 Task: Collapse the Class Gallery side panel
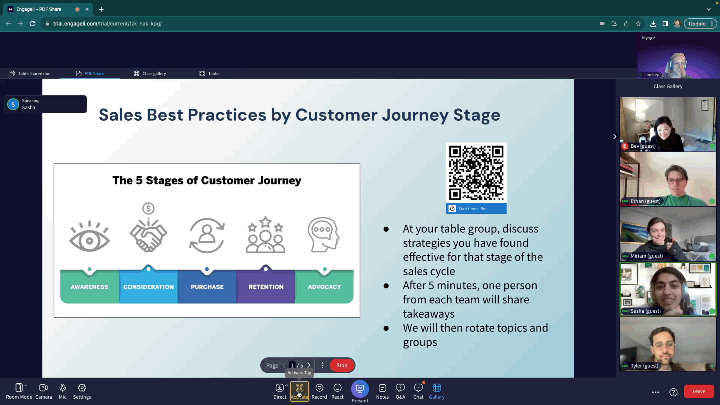pos(615,136)
